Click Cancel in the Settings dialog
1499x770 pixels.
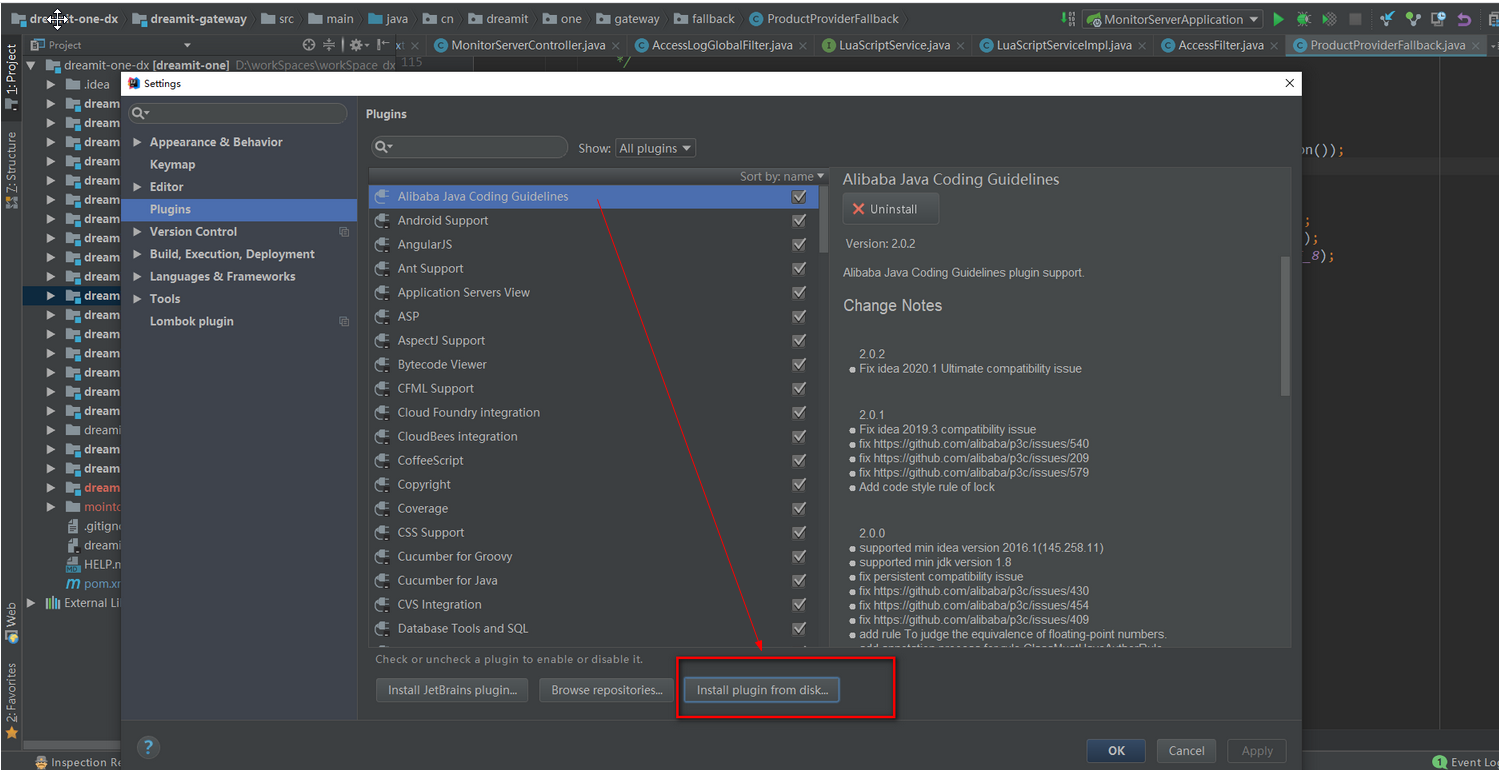click(1186, 751)
